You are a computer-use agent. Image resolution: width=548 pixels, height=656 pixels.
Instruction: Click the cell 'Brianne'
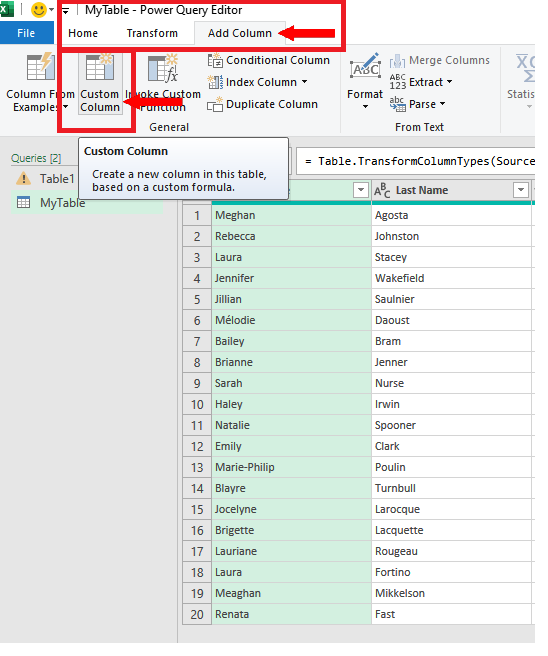click(292, 362)
